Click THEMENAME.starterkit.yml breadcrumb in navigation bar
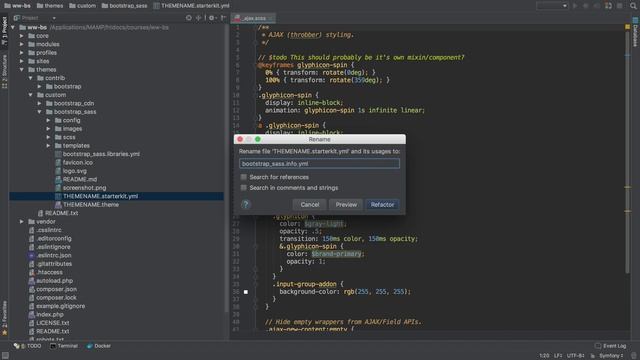 pyautogui.click(x=191, y=6)
